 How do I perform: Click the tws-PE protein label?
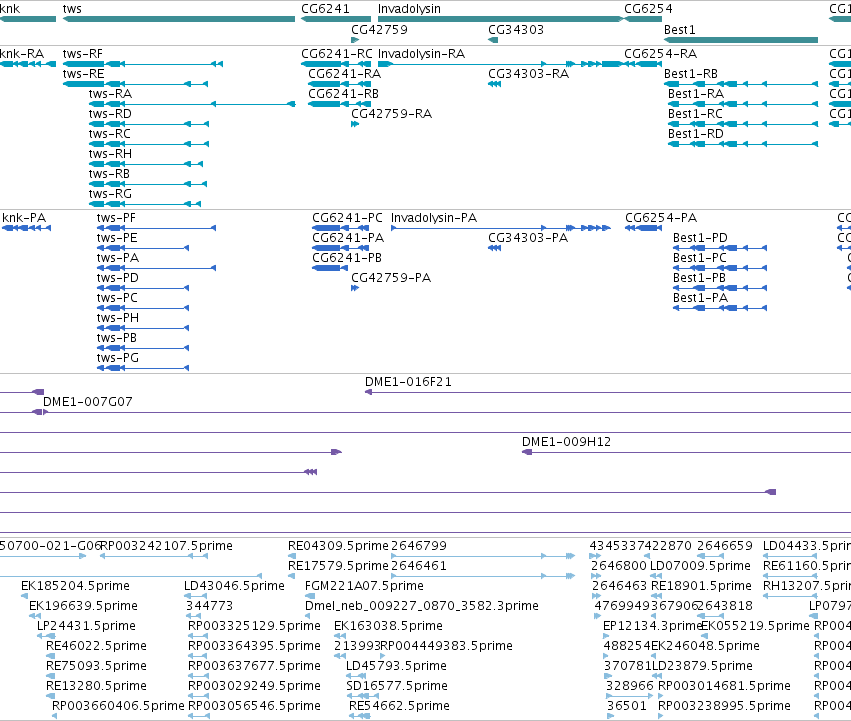[x=117, y=238]
